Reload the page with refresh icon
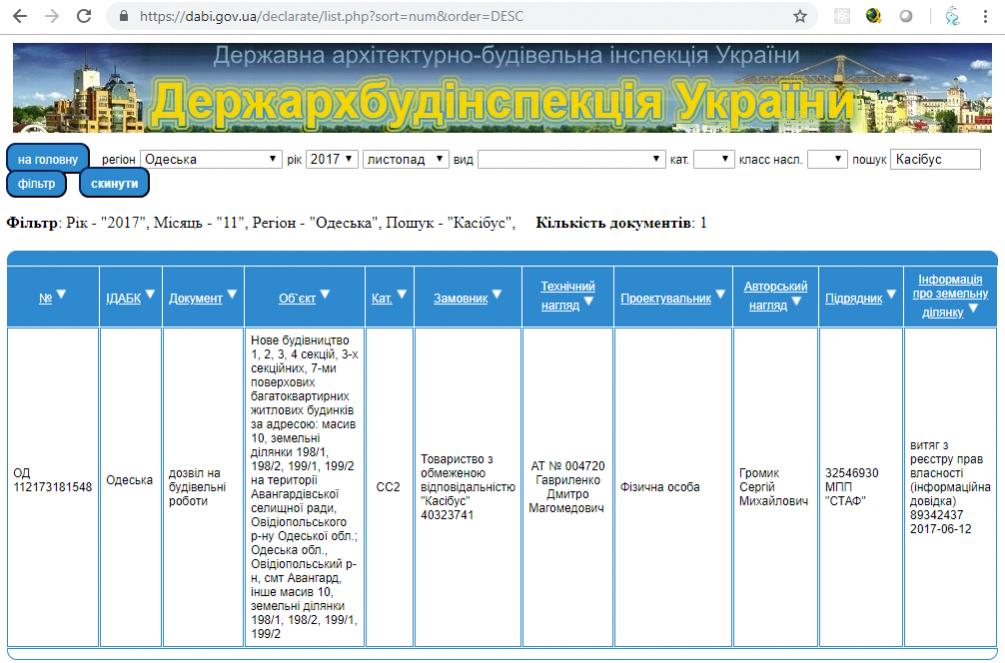Image resolution: width=1005 pixels, height=663 pixels. tap(84, 17)
